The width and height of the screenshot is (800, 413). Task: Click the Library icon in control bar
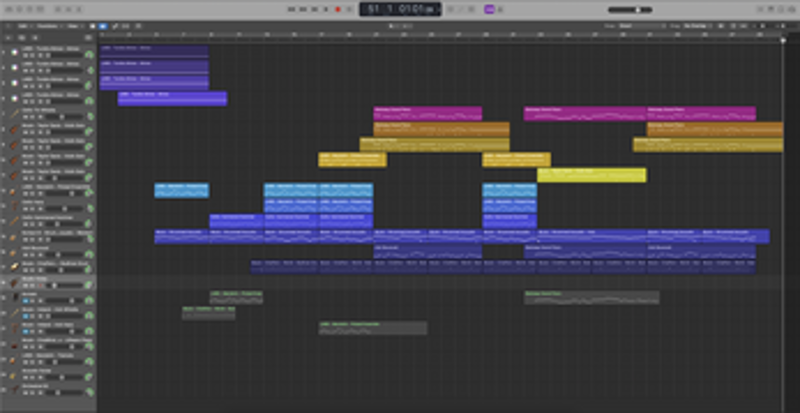tap(7, 9)
